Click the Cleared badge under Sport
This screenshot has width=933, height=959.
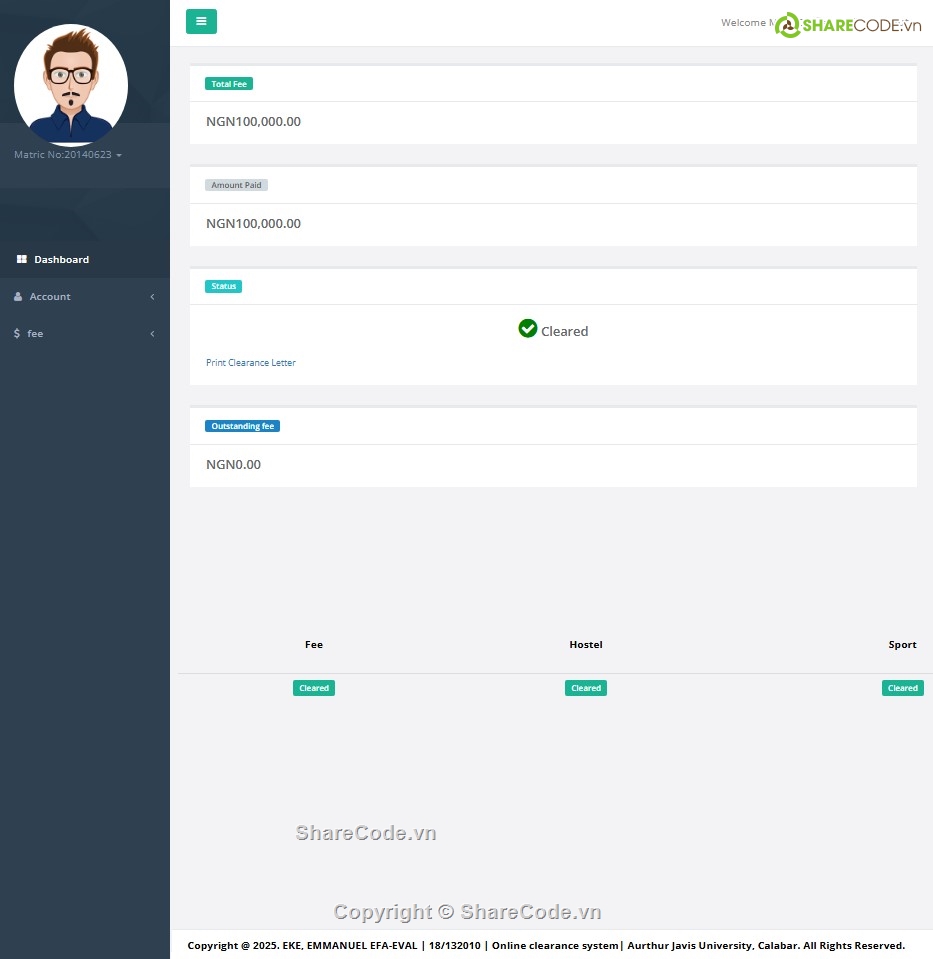(903, 688)
